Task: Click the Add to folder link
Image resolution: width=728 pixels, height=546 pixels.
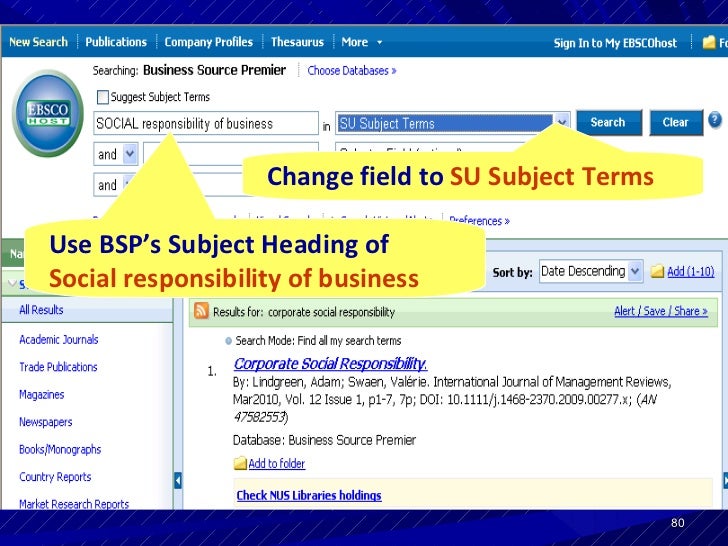Action: click(277, 463)
